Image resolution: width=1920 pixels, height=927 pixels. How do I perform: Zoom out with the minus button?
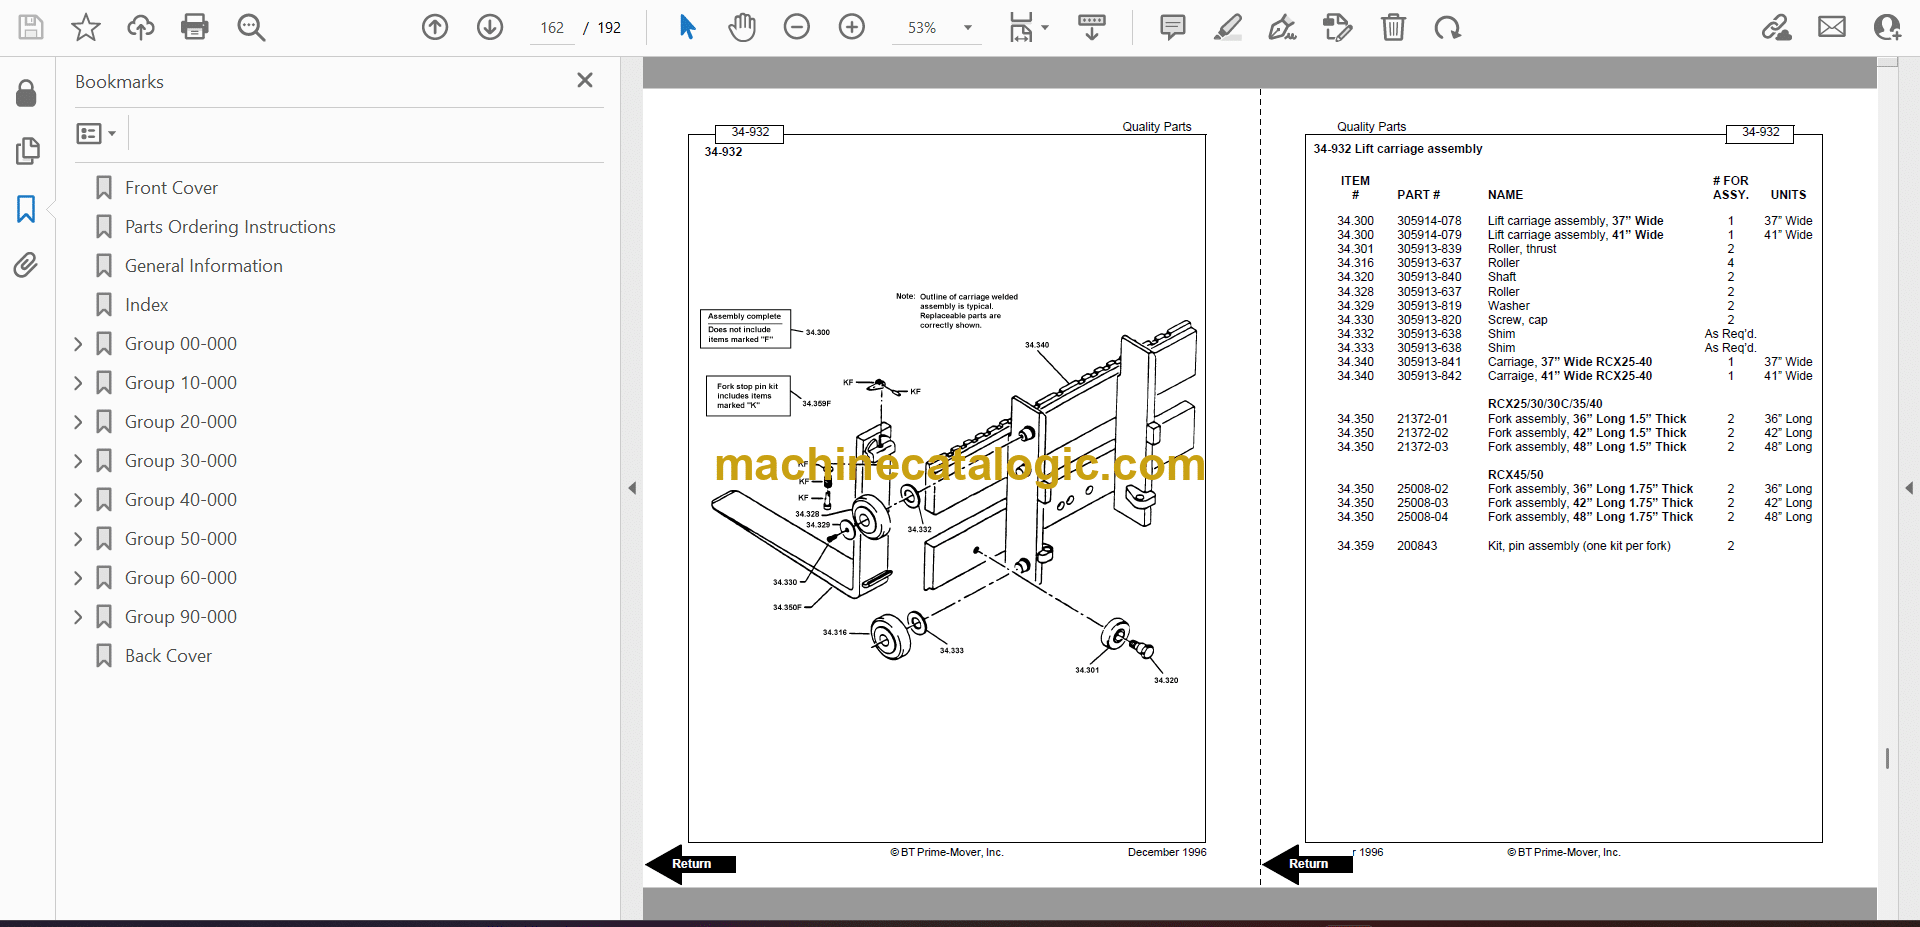797,27
